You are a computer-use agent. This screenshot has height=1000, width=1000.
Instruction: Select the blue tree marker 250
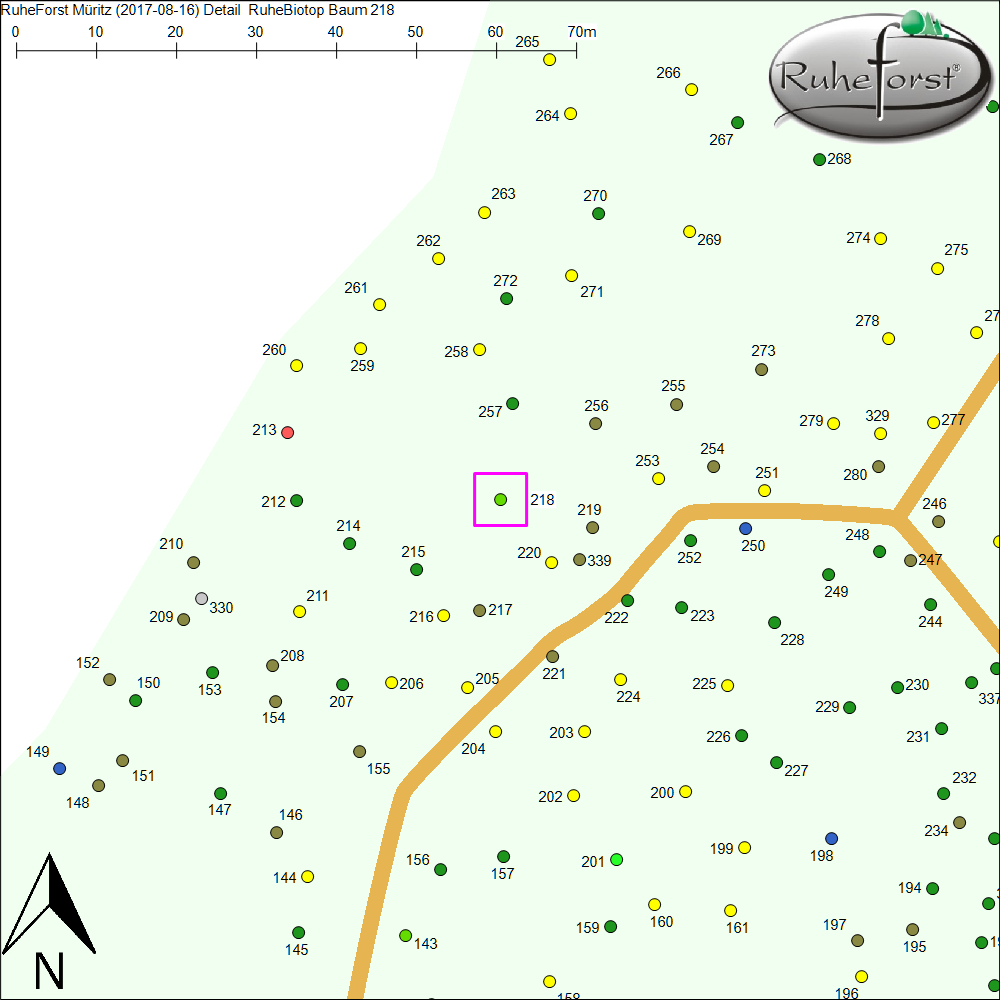pyautogui.click(x=745, y=528)
